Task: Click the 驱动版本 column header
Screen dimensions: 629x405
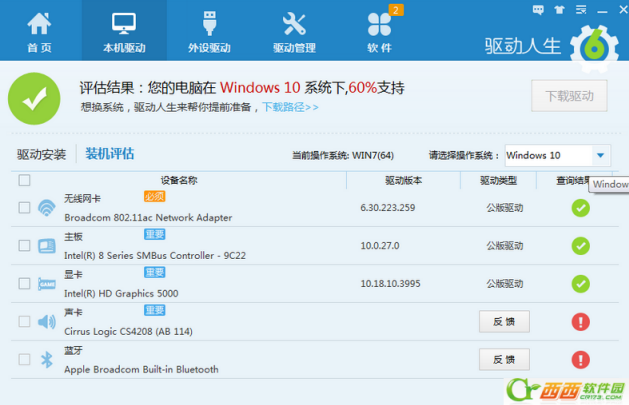Action: click(404, 180)
